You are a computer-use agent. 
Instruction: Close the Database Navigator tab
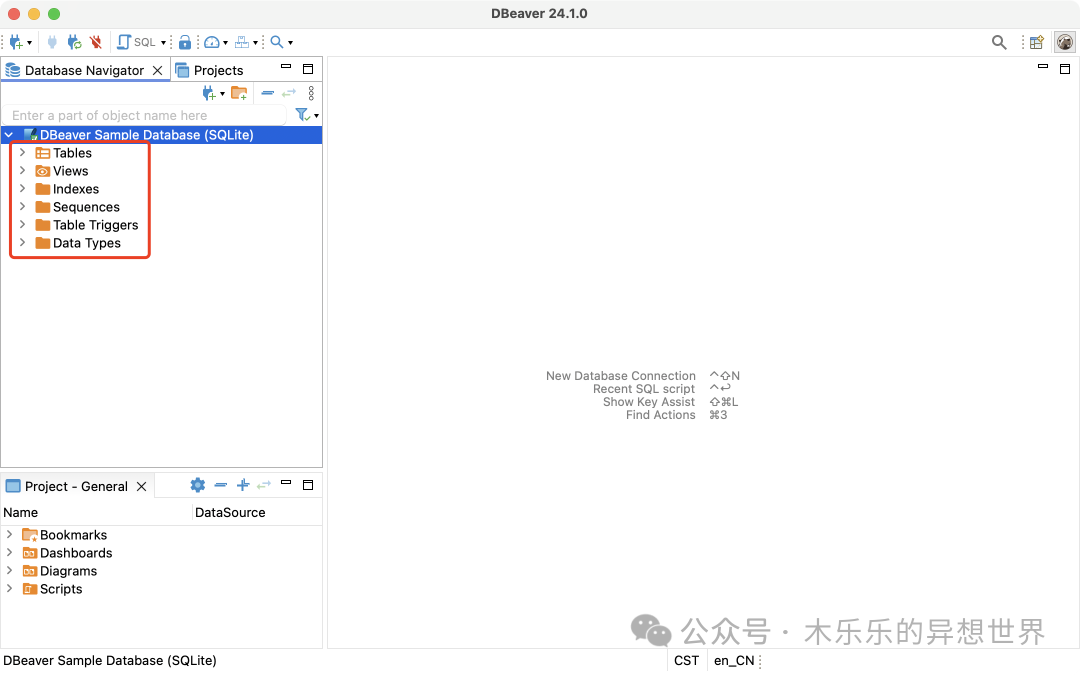pos(158,70)
